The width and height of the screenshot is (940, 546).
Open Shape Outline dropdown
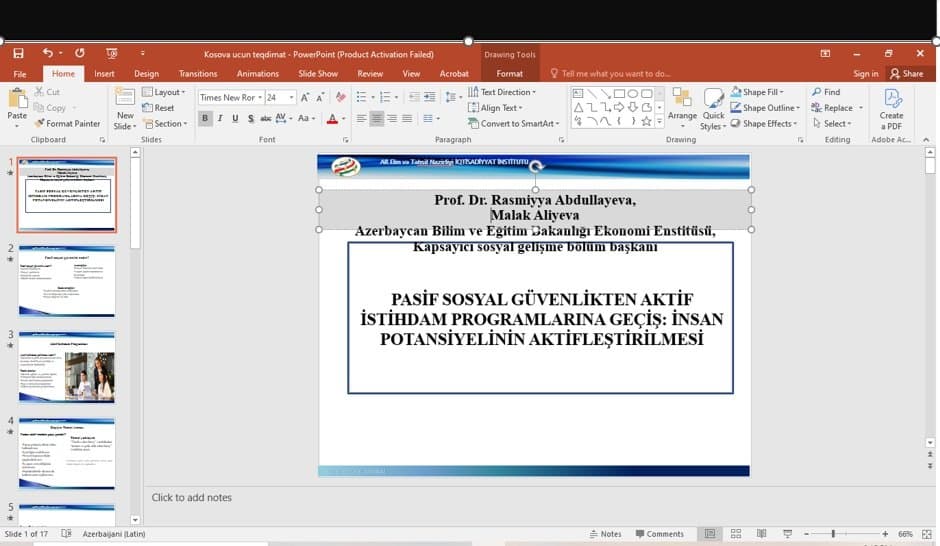pyautogui.click(x=765, y=108)
